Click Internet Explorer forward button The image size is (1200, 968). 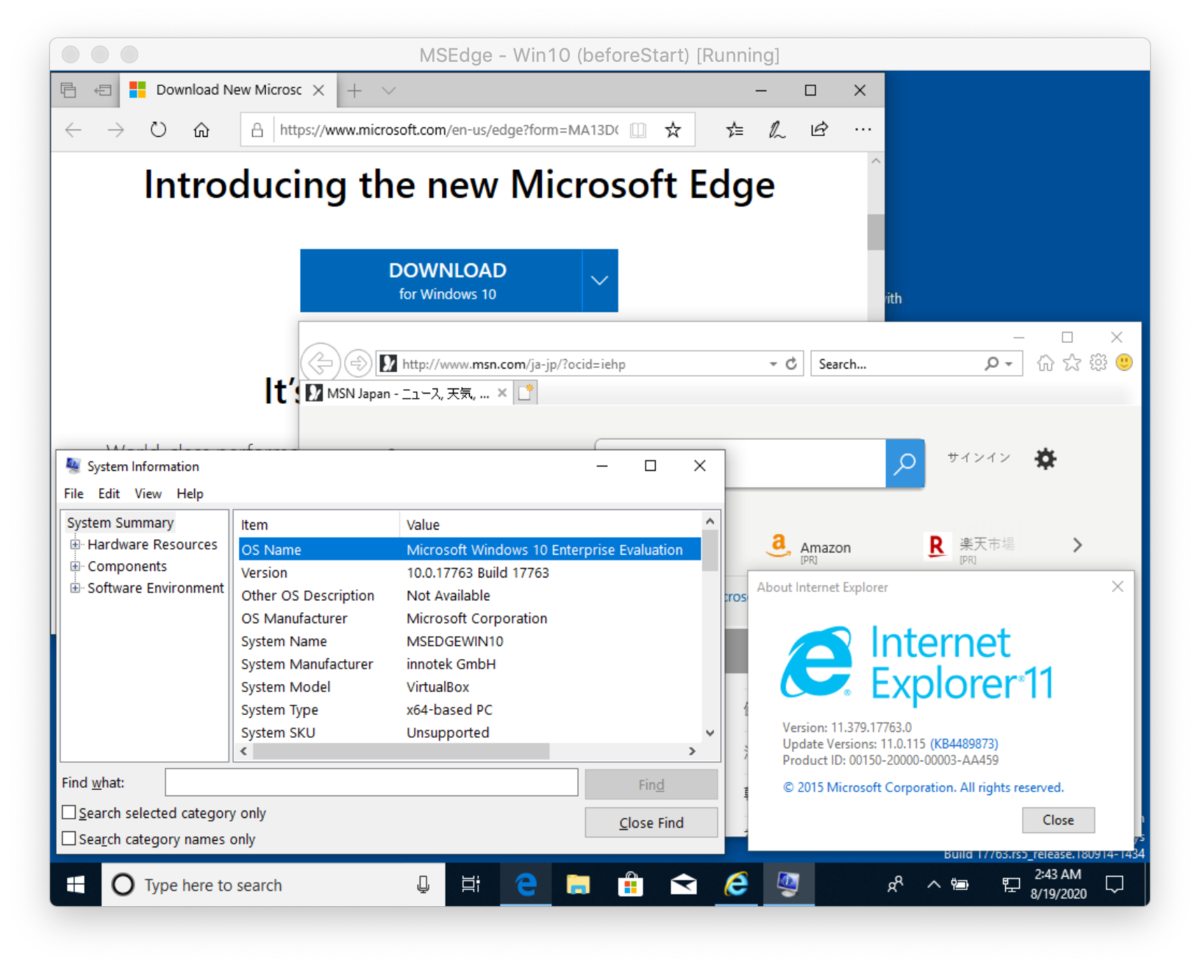pos(357,363)
